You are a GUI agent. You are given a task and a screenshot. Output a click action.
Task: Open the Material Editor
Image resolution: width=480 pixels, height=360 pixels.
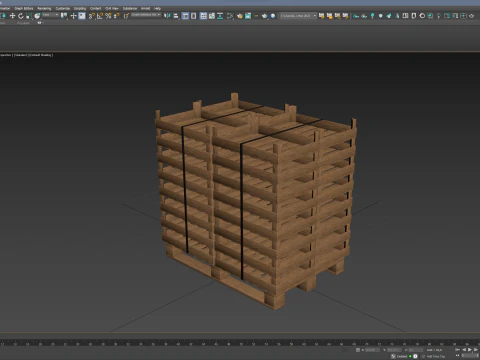230,16
